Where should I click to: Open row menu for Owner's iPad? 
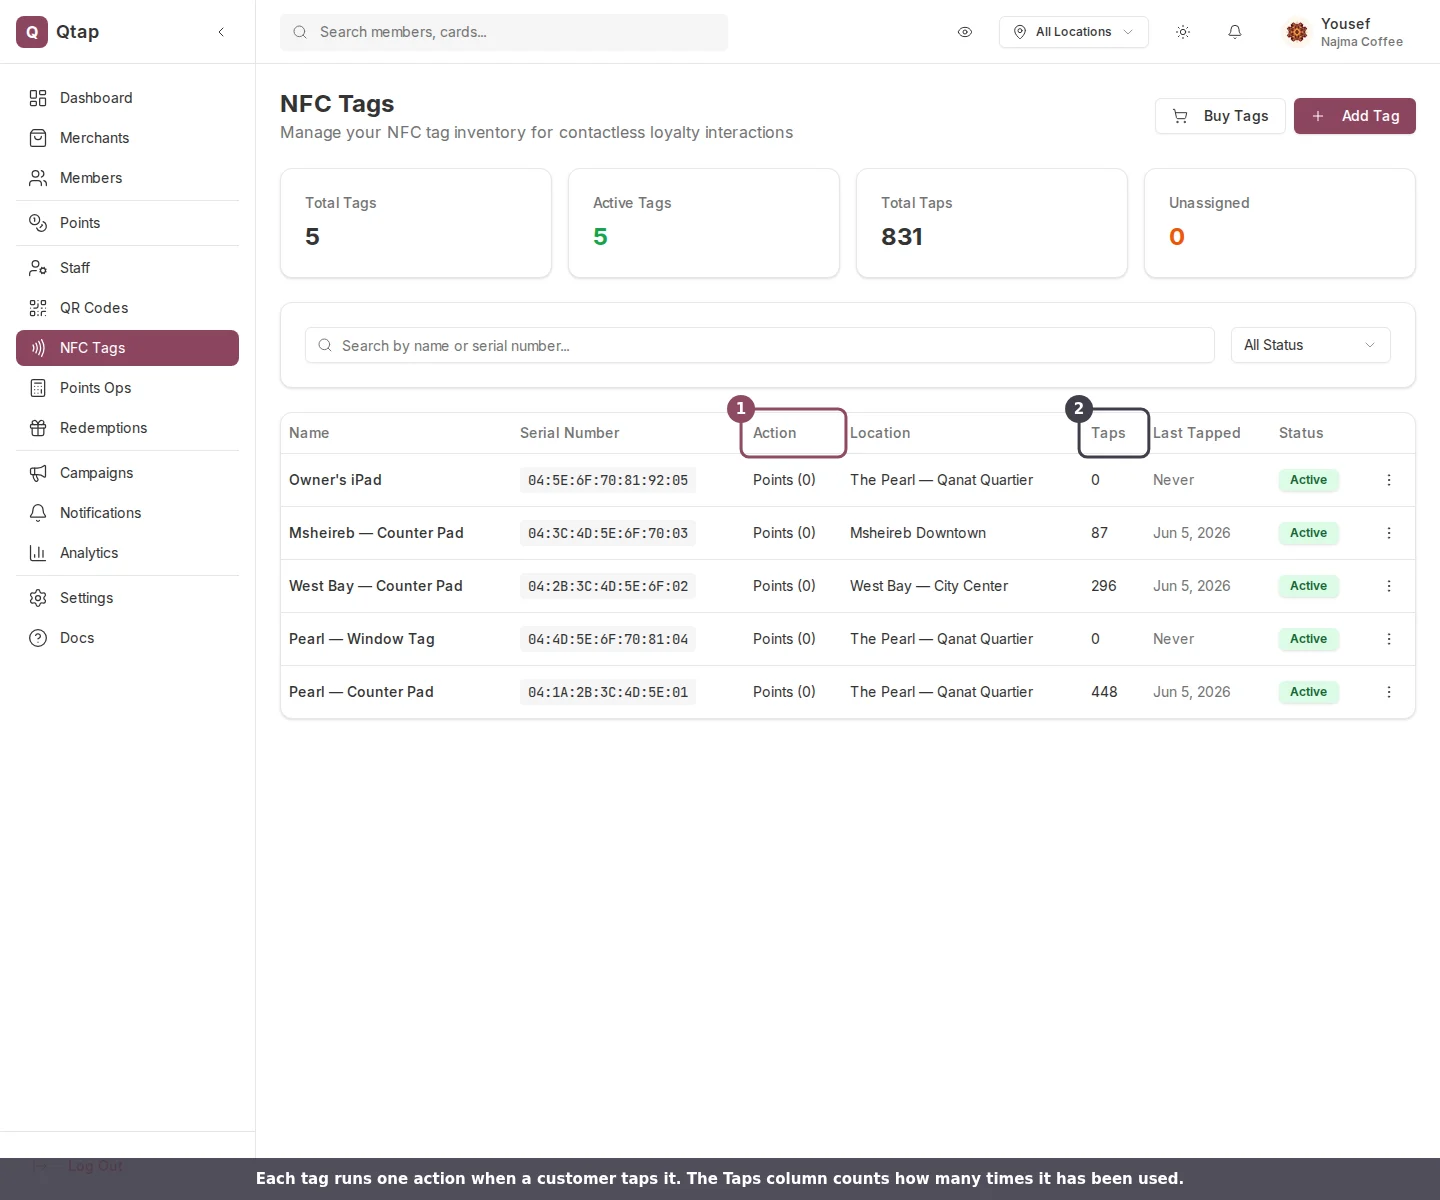click(x=1389, y=480)
